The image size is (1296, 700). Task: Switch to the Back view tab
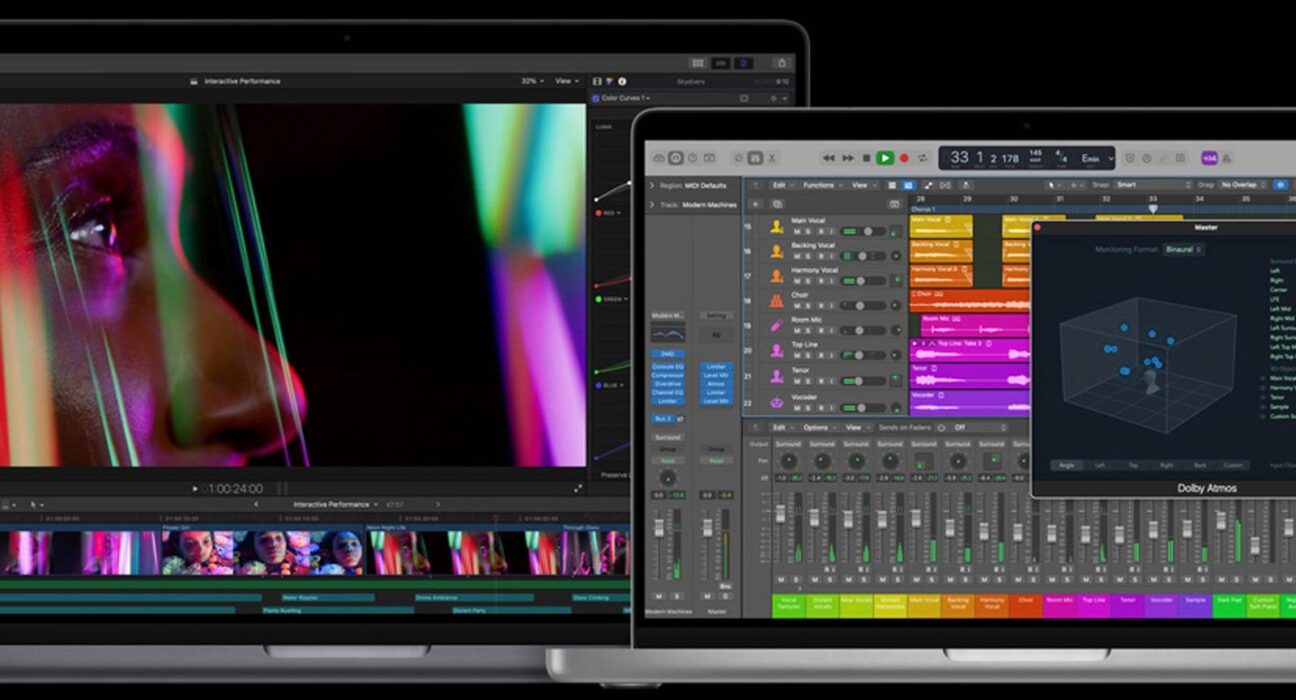pos(1200,465)
